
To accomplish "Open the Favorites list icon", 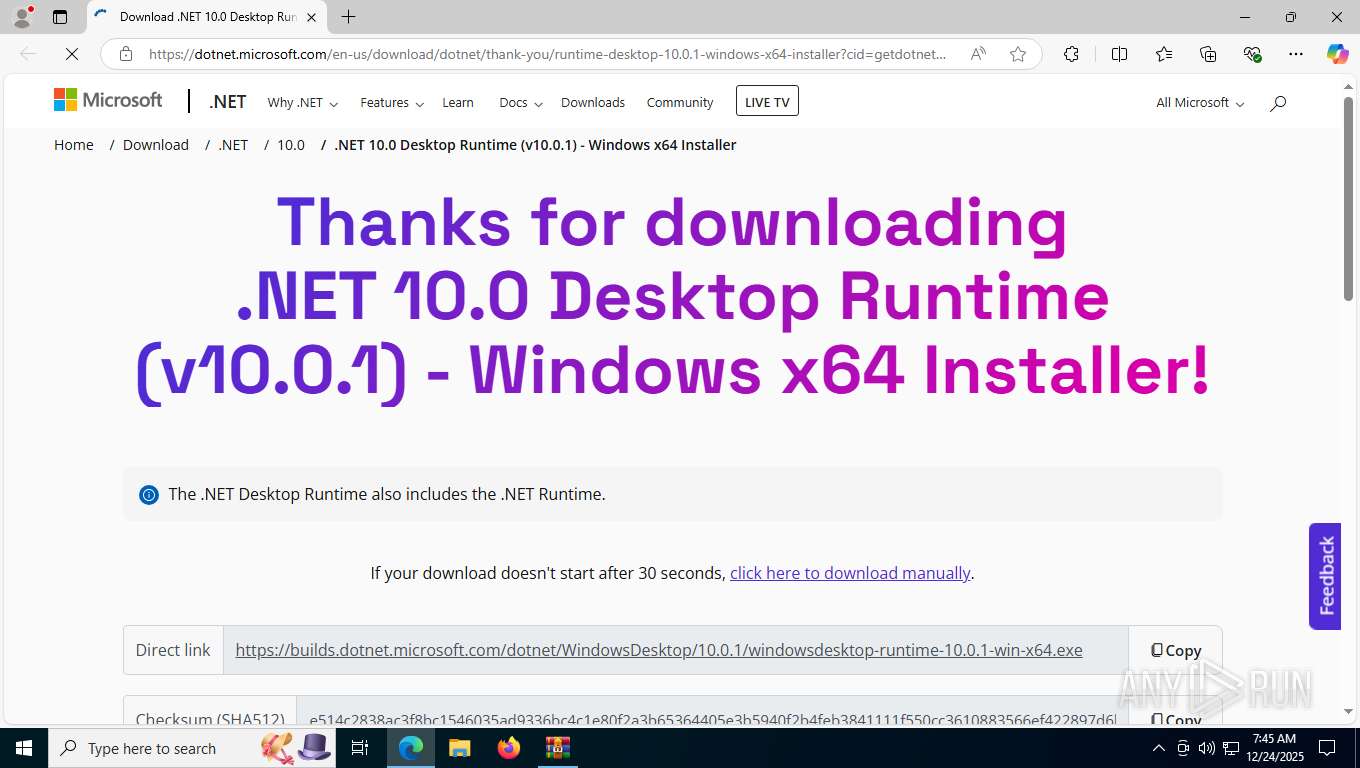I will click(1164, 54).
